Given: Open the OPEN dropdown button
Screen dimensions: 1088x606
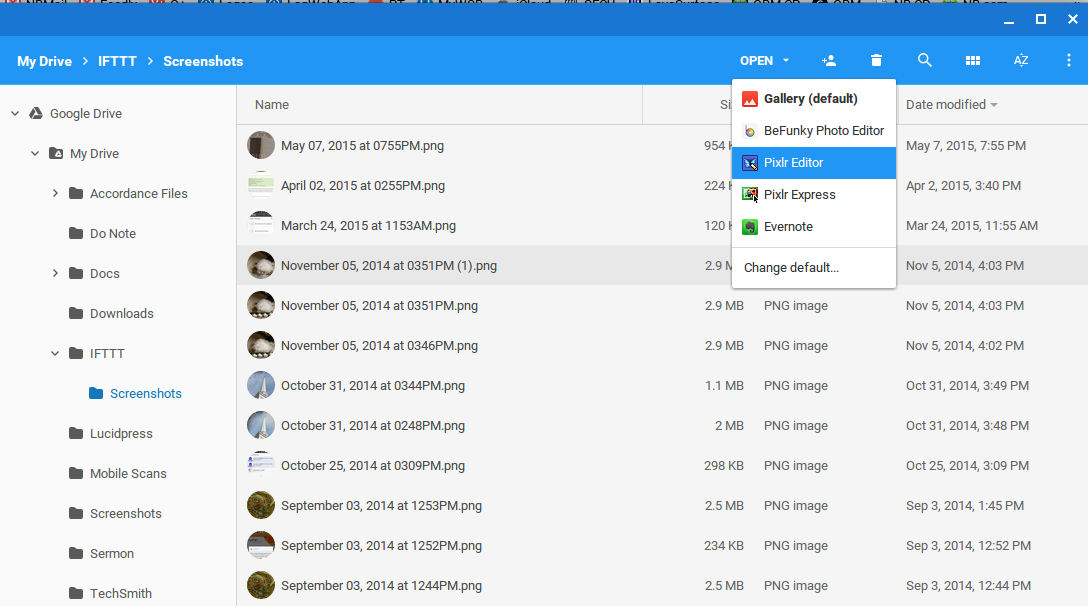Looking at the screenshot, I should pyautogui.click(x=764, y=60).
